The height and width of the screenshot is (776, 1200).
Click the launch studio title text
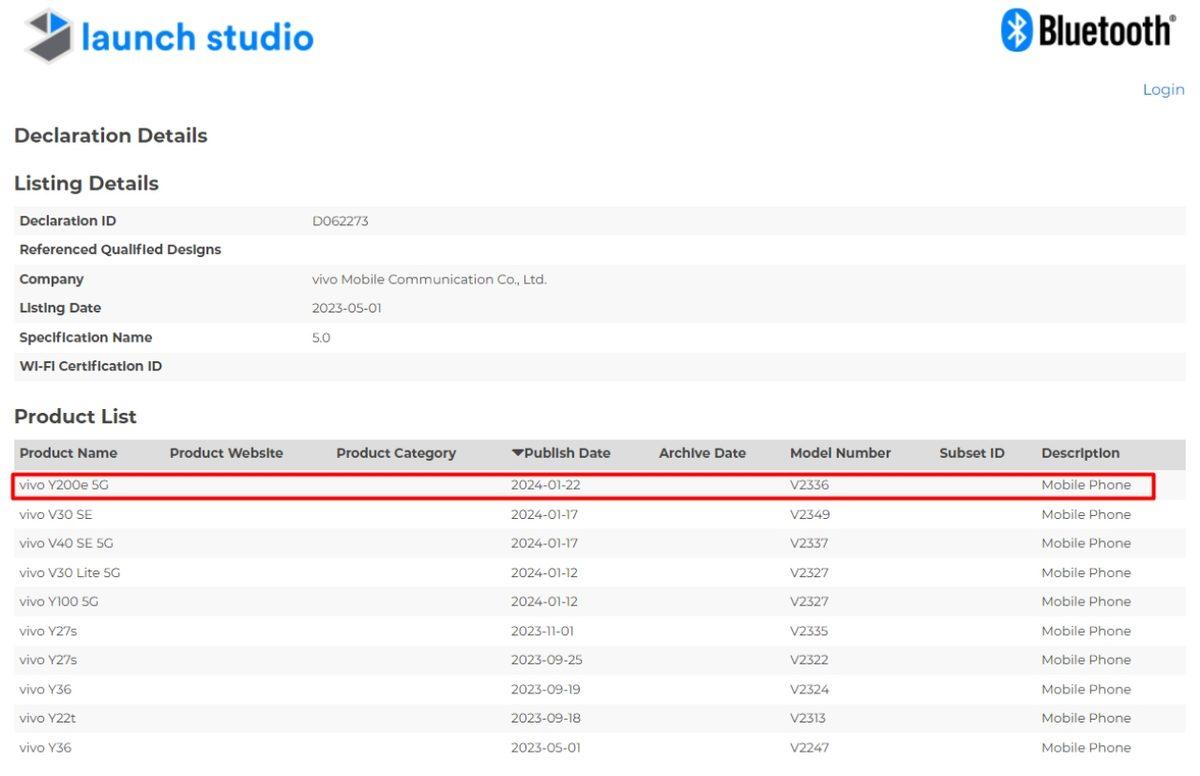pyautogui.click(x=197, y=38)
